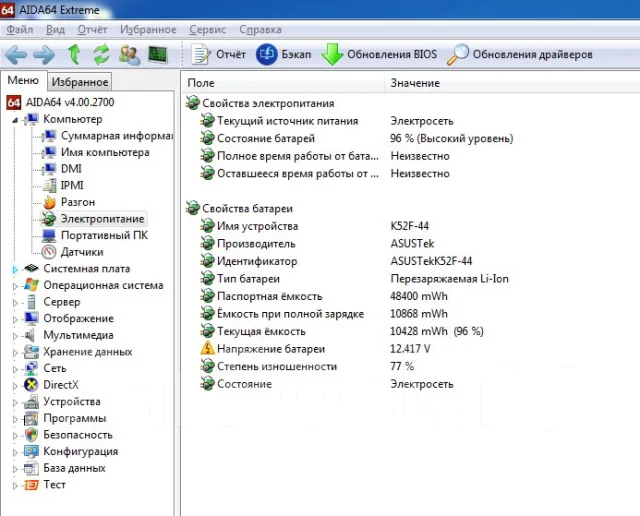640x516 pixels.
Task: Open Обновления драйверов in the toolbar
Action: (520, 54)
